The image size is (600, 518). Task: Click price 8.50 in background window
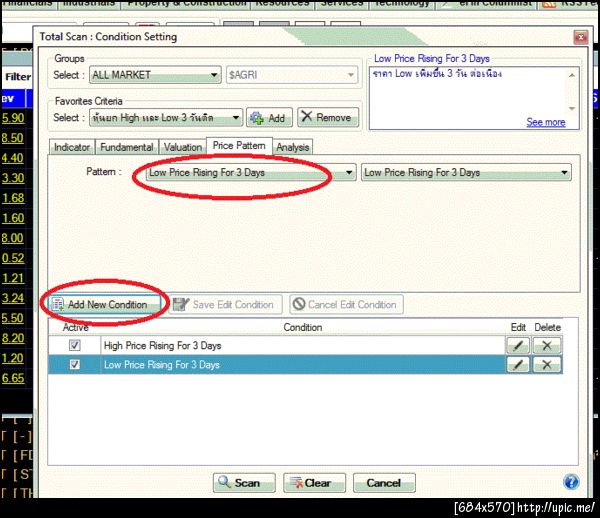point(13,138)
